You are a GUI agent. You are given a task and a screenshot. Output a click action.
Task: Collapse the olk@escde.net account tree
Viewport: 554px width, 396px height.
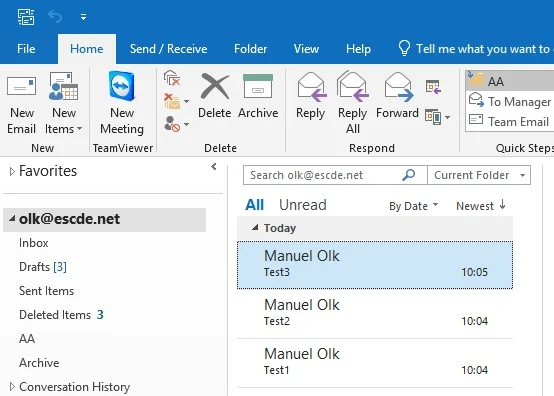(x=12, y=219)
